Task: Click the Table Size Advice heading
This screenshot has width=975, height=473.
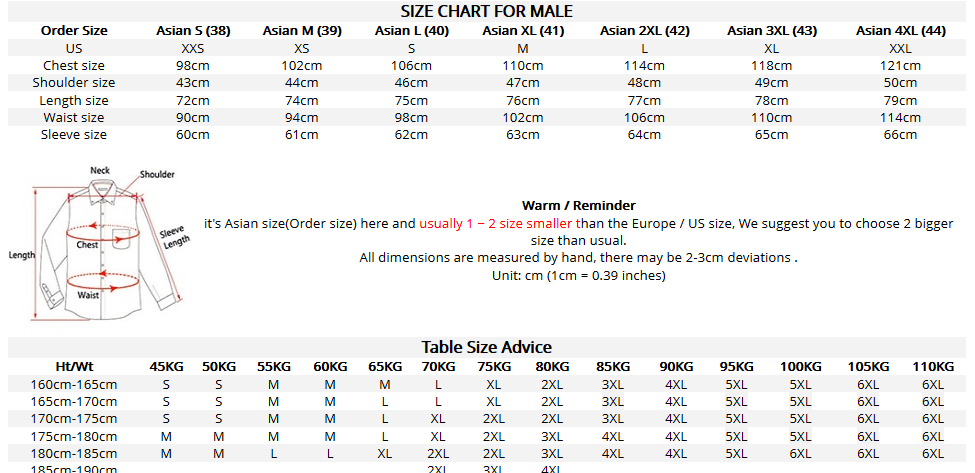Action: click(487, 346)
